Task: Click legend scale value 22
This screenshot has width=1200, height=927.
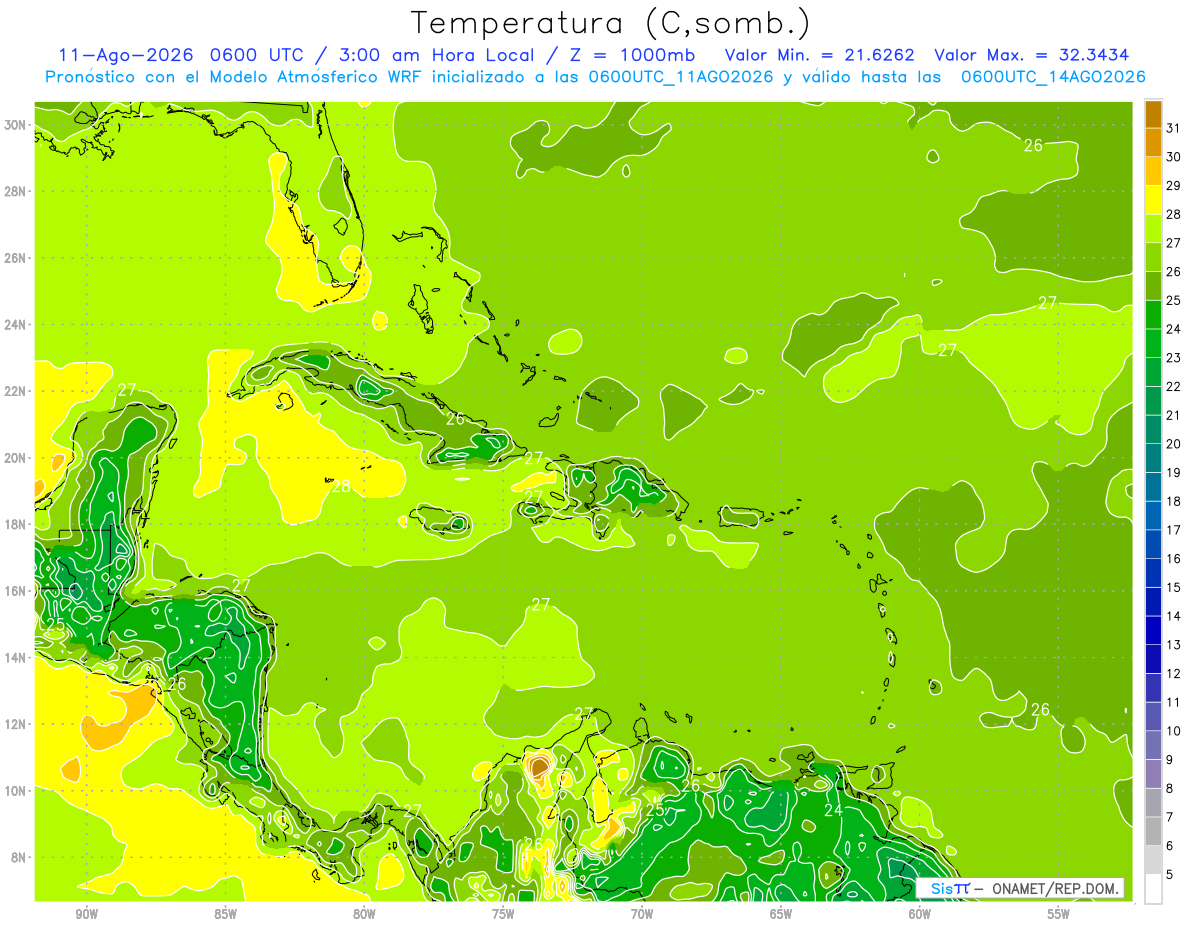Action: (x=1173, y=387)
